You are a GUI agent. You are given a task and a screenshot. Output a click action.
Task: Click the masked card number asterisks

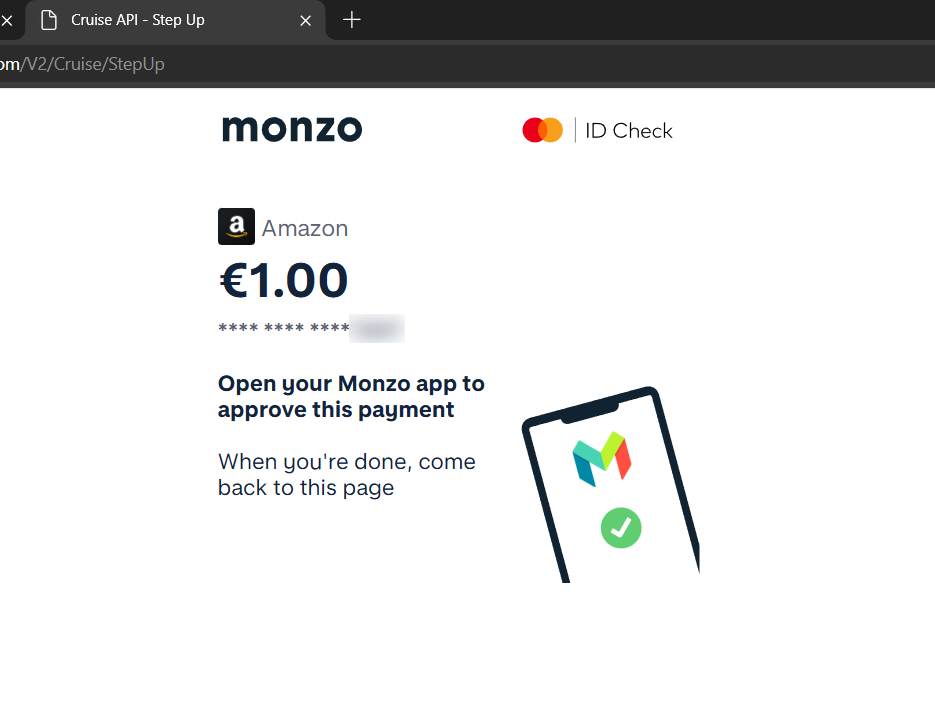point(283,329)
